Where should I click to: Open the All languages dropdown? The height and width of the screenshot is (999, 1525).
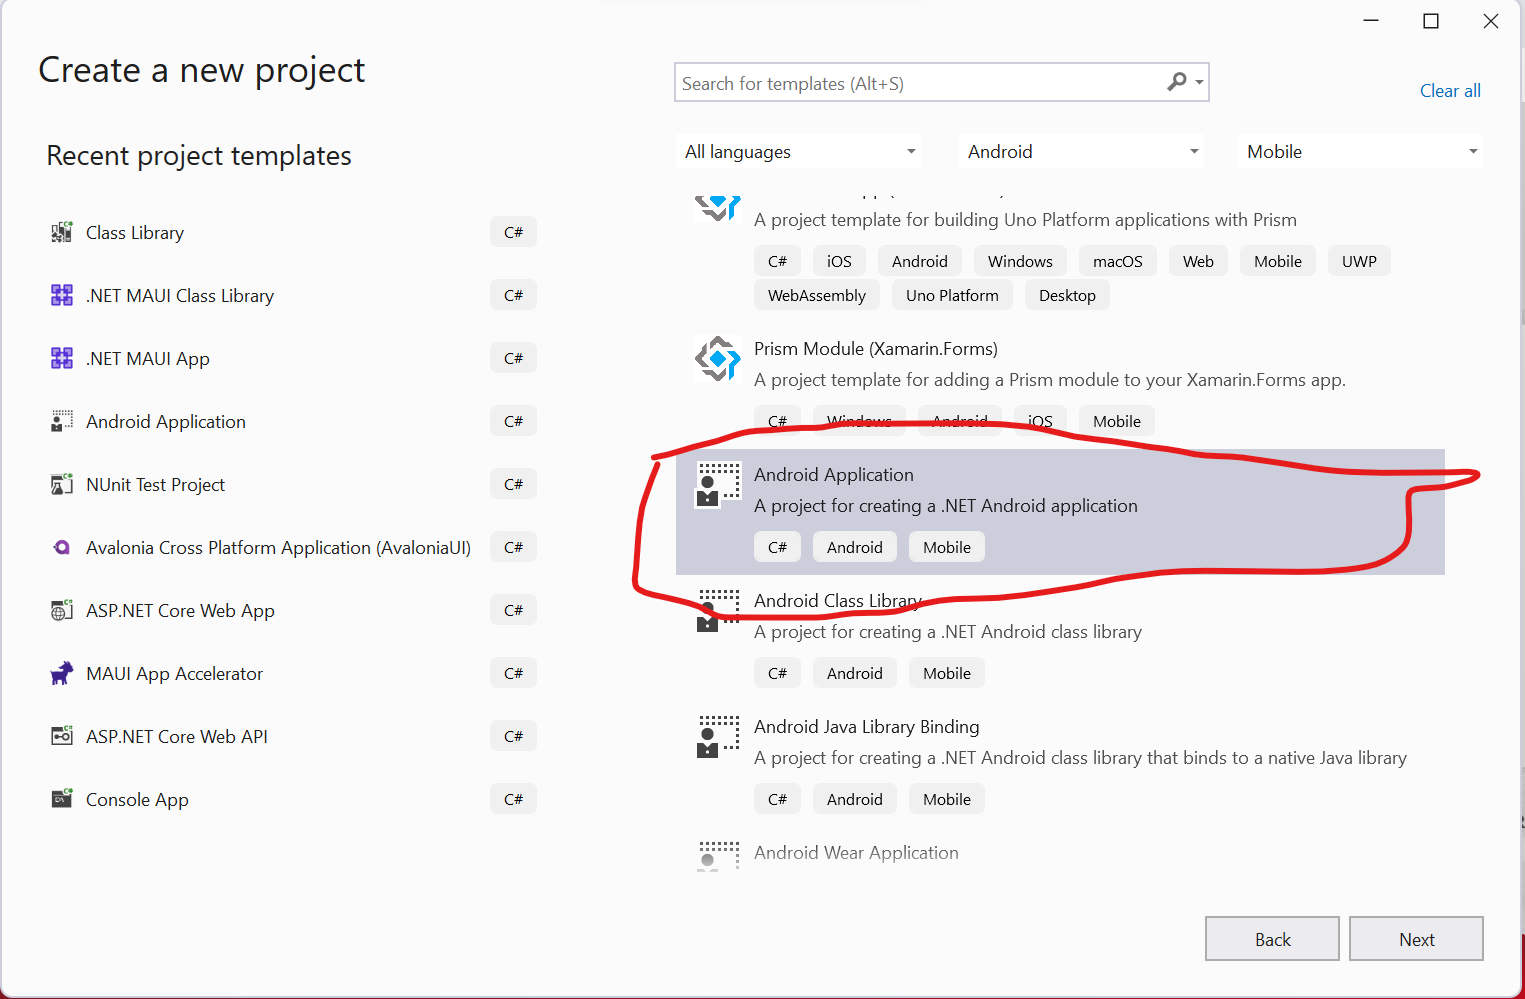(x=797, y=151)
